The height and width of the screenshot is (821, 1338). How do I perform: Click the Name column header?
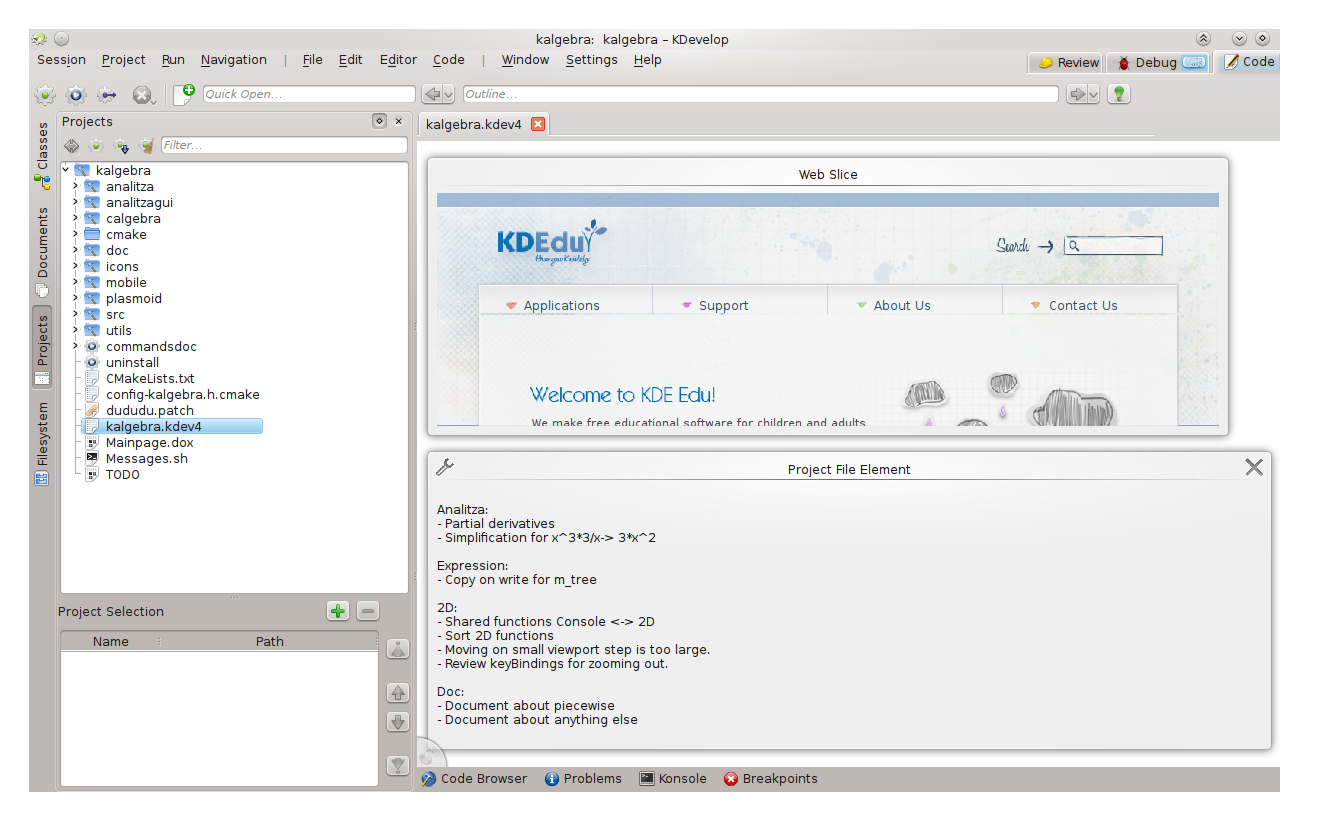[110, 641]
